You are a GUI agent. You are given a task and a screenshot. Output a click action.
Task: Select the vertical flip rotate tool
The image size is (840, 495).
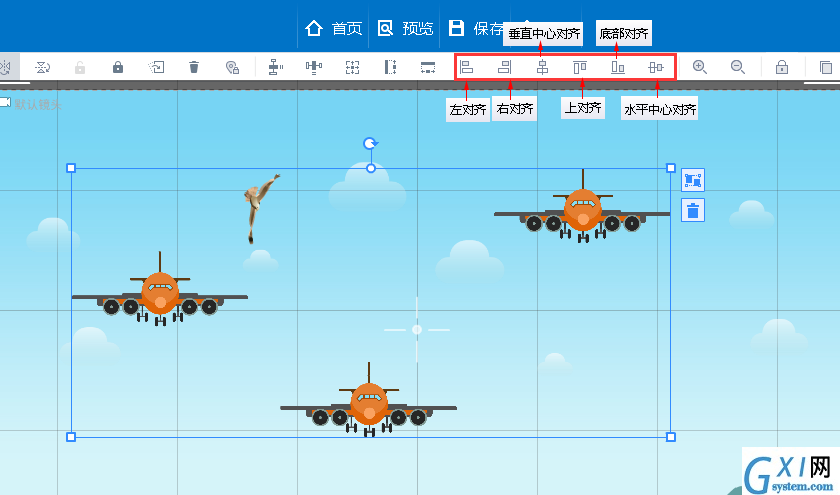coord(42,67)
